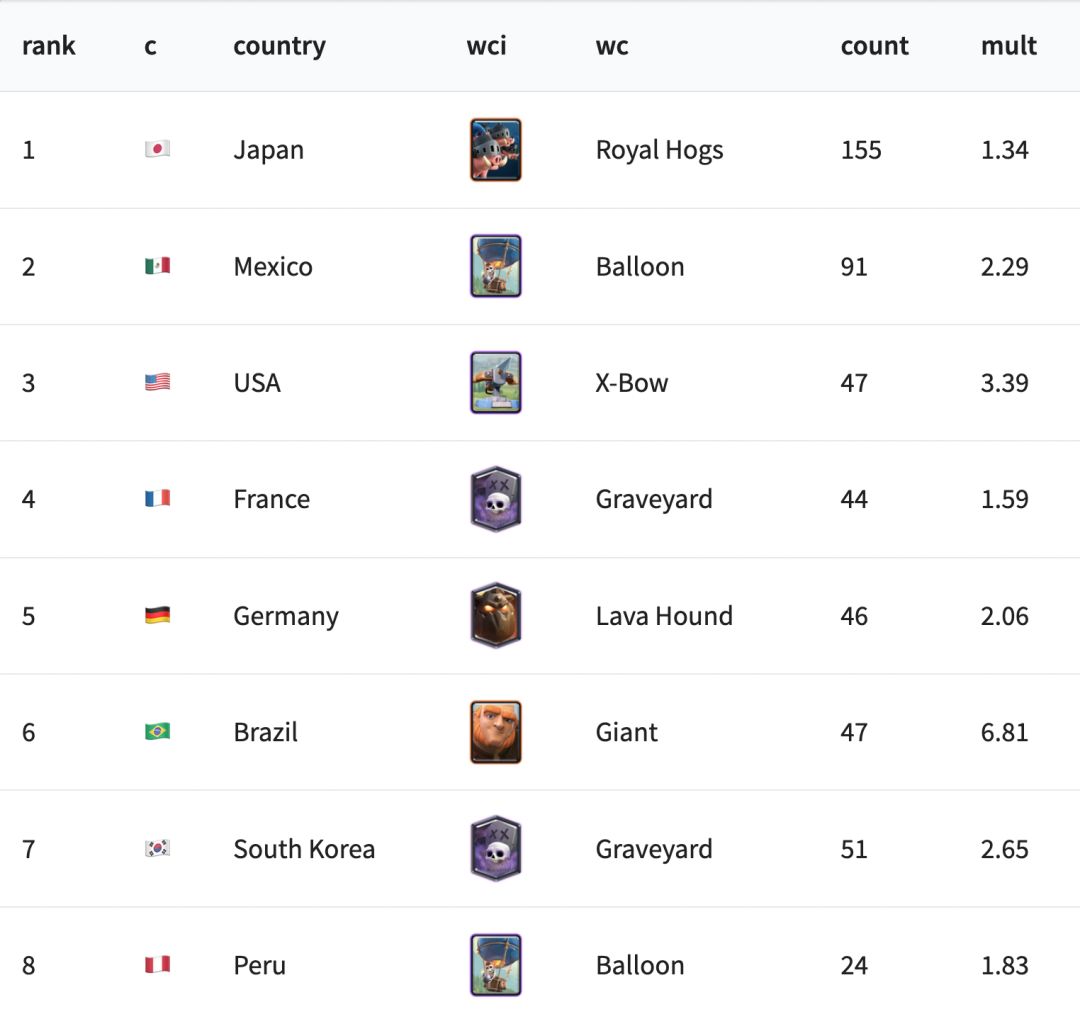
Task: Sort table by mult column header
Action: tap(1008, 46)
